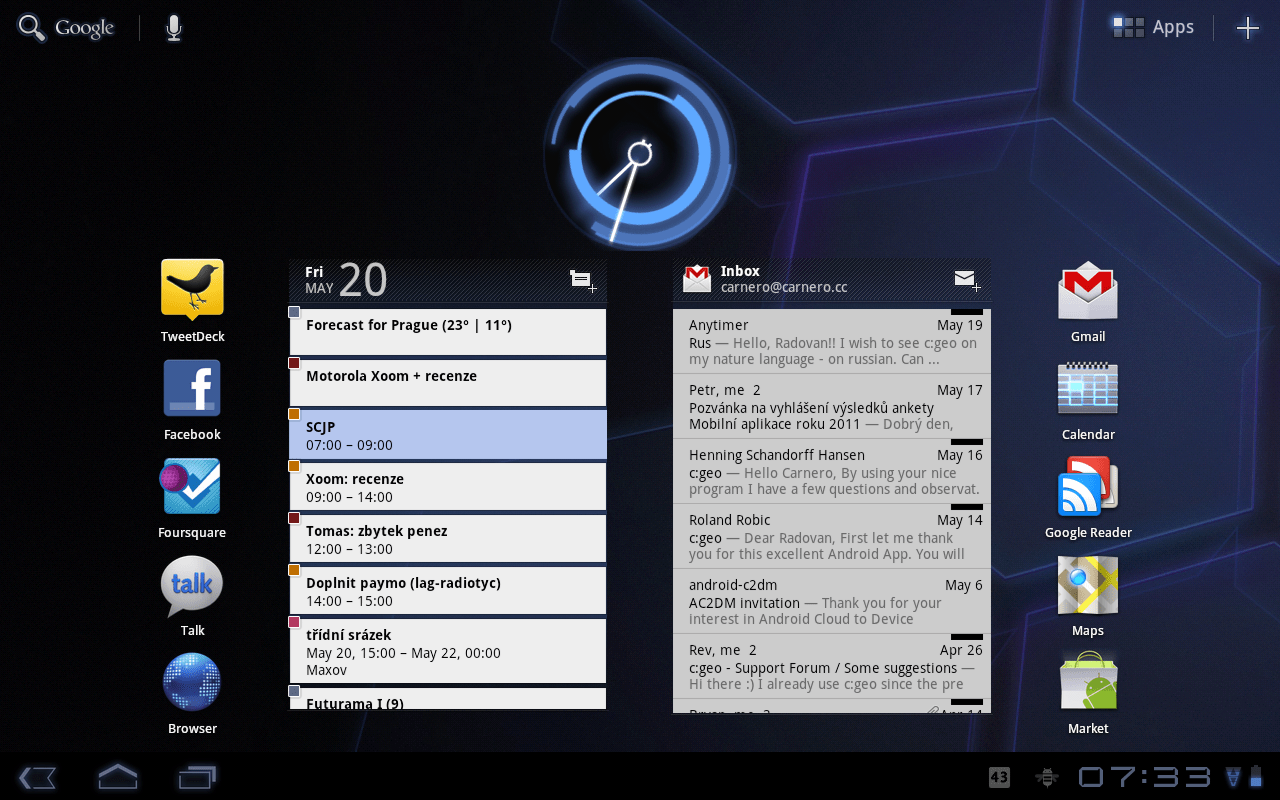Open the Rev, me Support Forum email
The image size is (1280, 800).
click(832, 666)
